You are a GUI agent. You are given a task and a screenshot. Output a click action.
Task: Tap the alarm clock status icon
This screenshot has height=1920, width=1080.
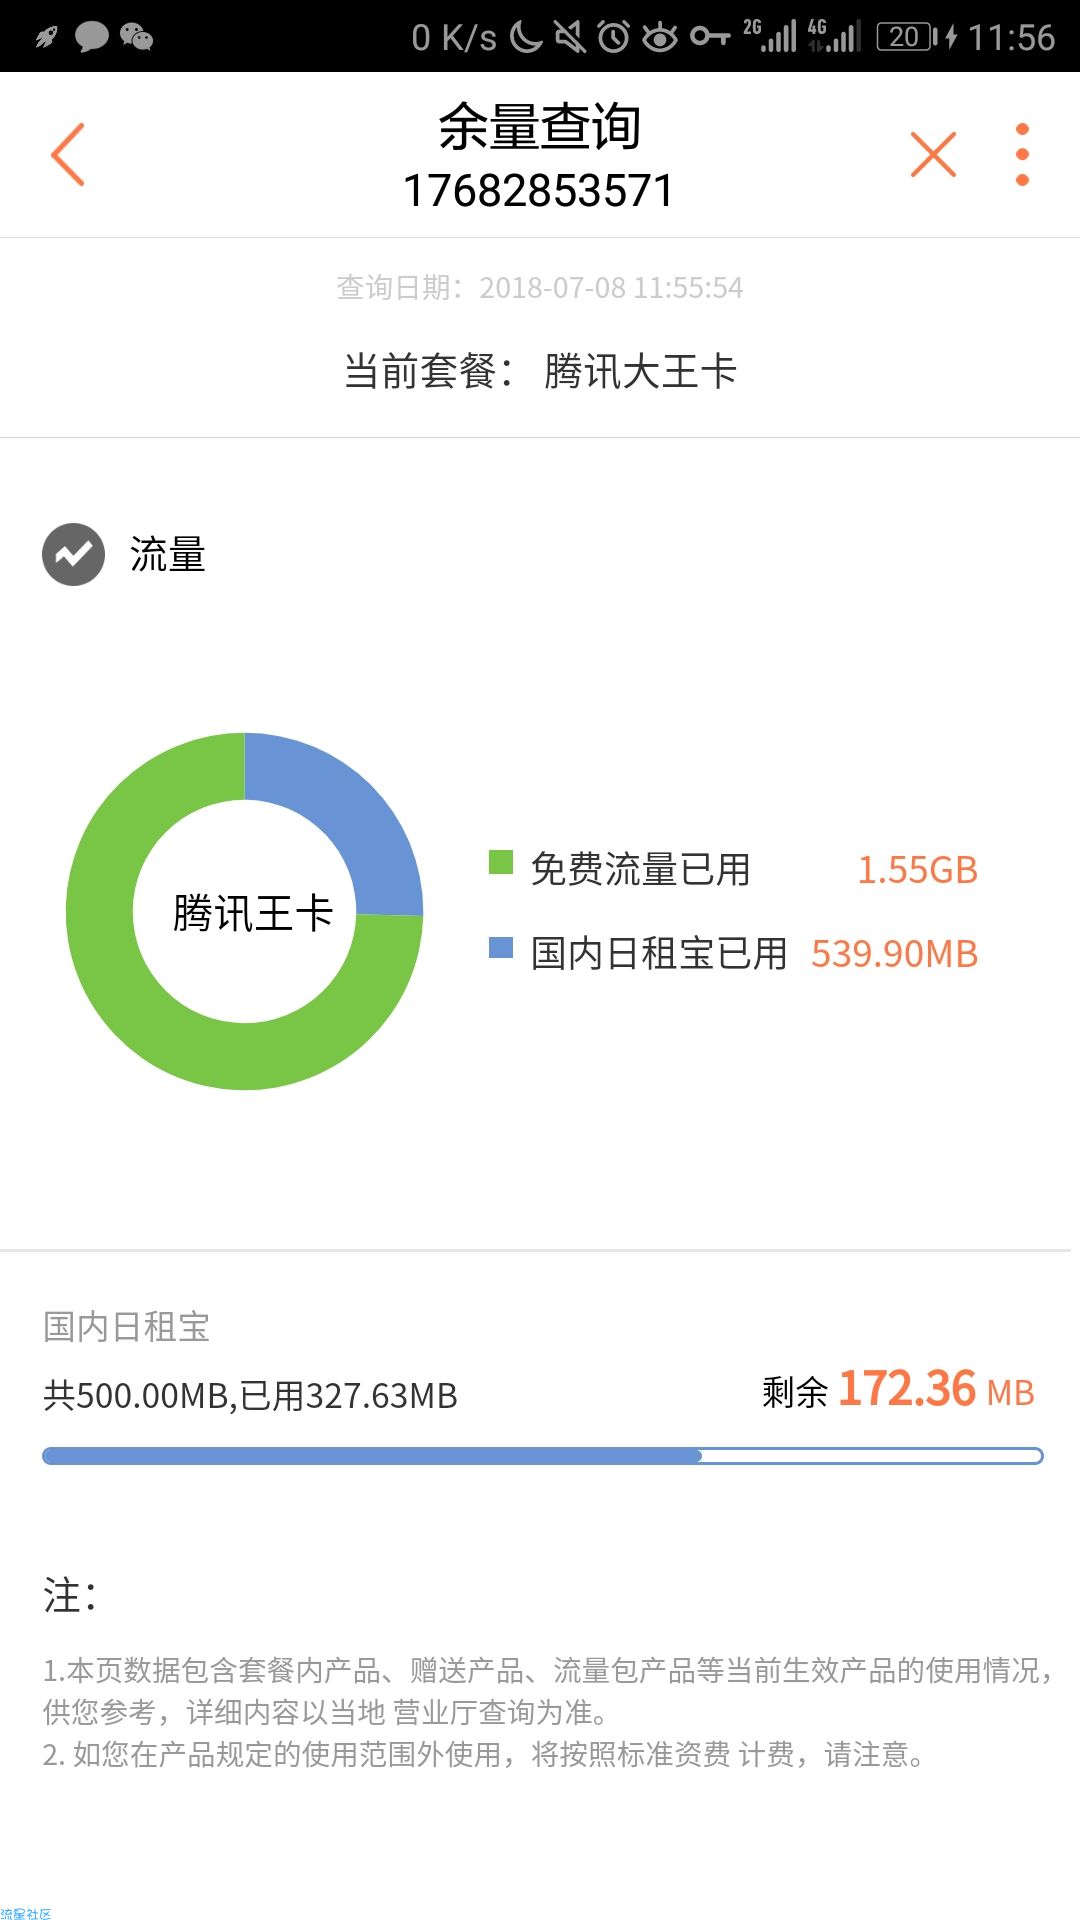614,37
